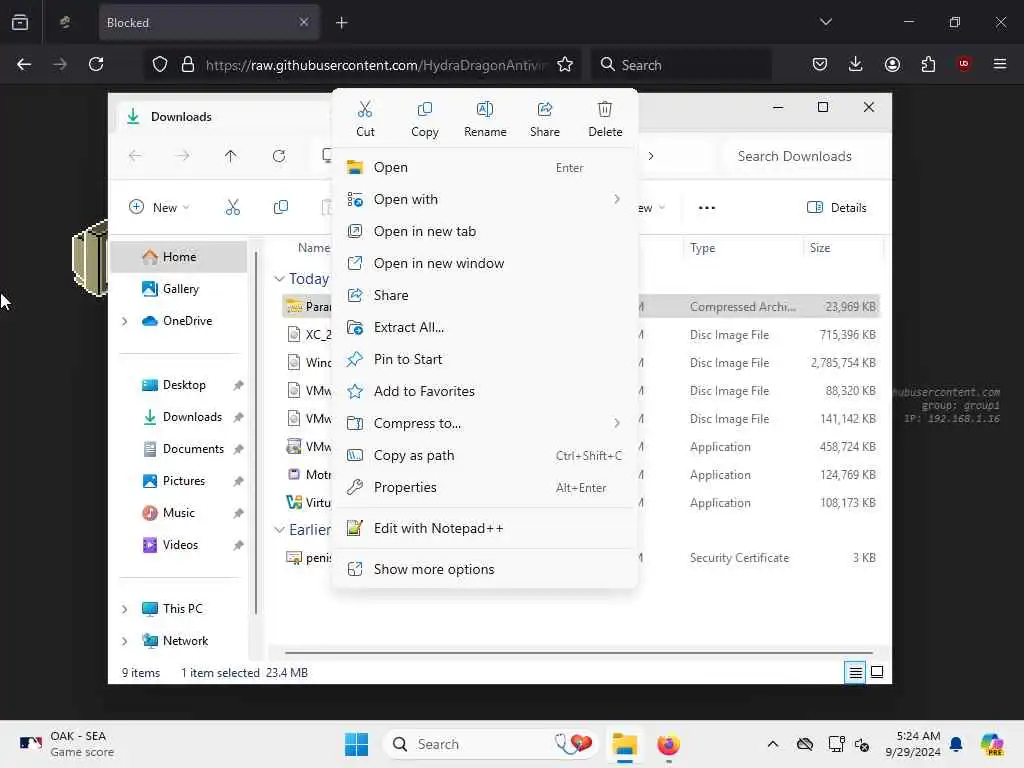The image size is (1024, 768).
Task: Open a new Firefox tab
Action: (342, 23)
